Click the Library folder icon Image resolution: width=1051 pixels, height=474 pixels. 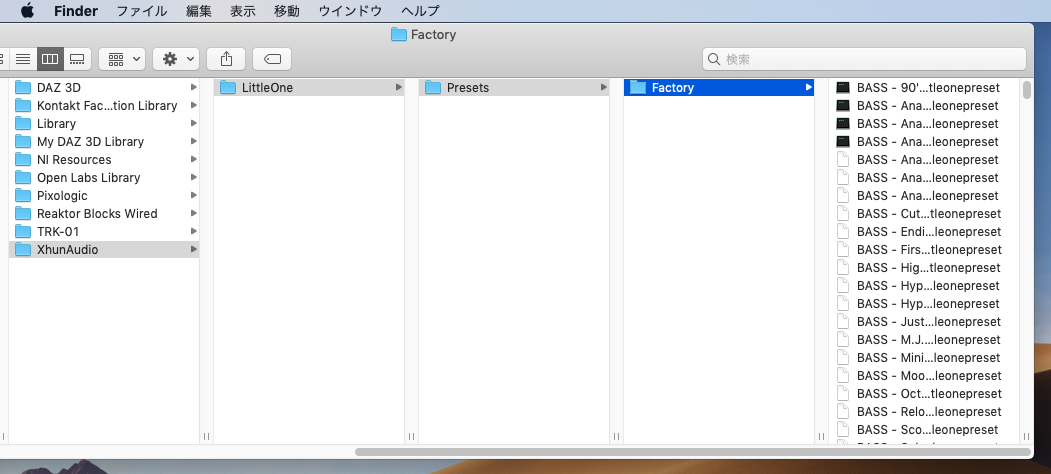tap(23, 123)
